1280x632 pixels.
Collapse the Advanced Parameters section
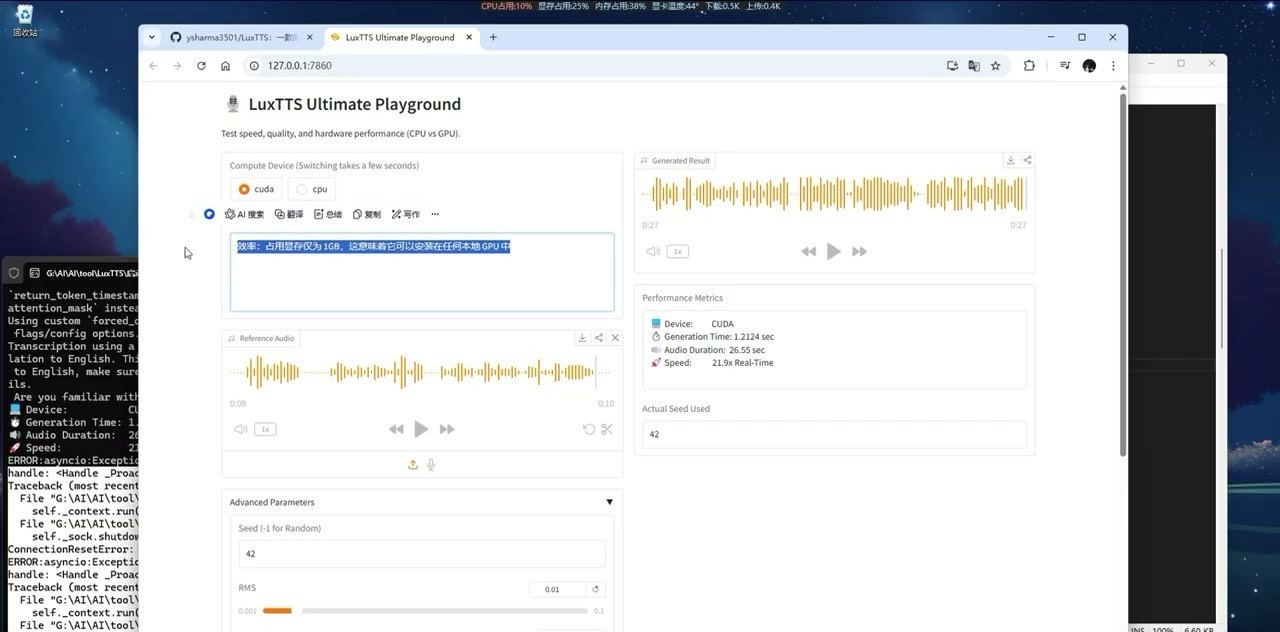[x=609, y=502]
